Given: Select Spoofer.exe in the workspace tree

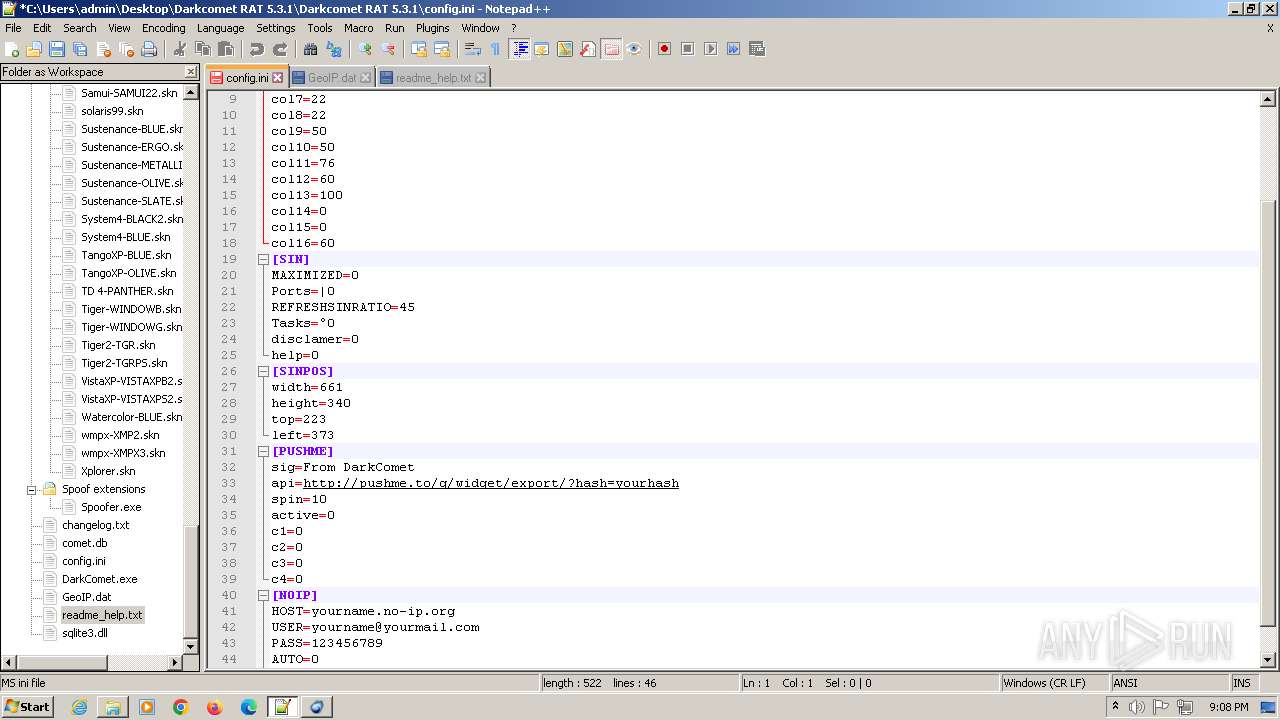Looking at the screenshot, I should pos(111,507).
